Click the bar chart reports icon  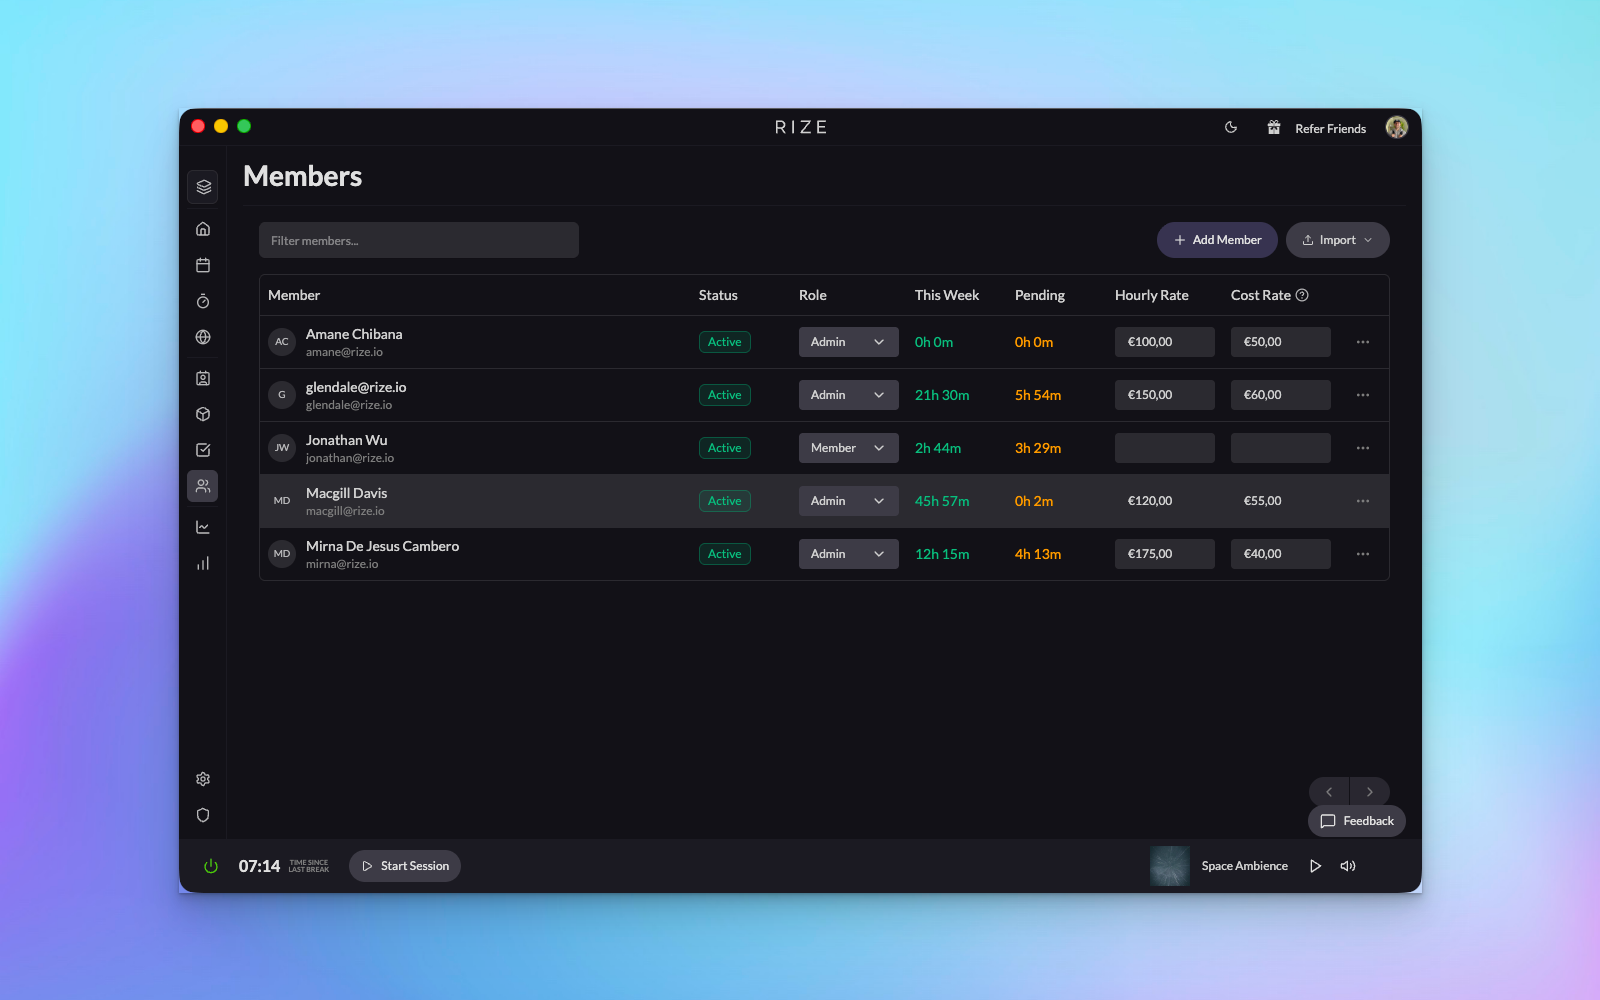203,563
